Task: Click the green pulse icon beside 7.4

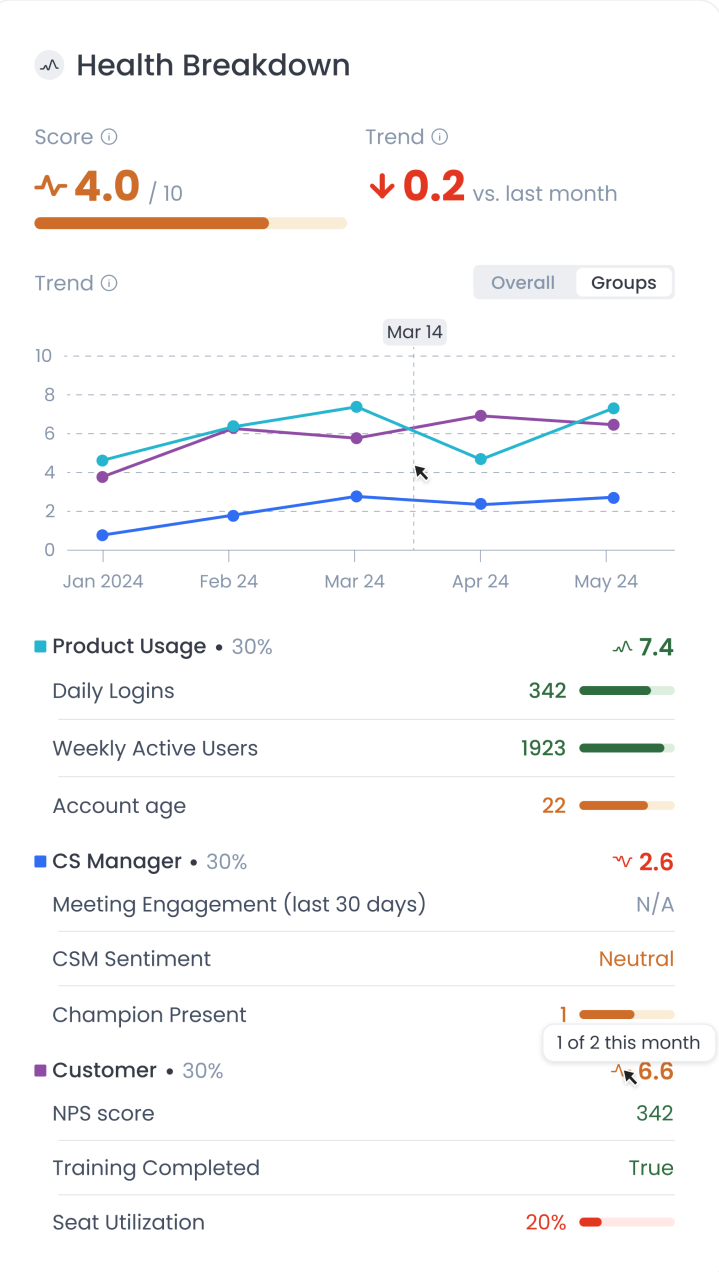Action: tap(622, 647)
